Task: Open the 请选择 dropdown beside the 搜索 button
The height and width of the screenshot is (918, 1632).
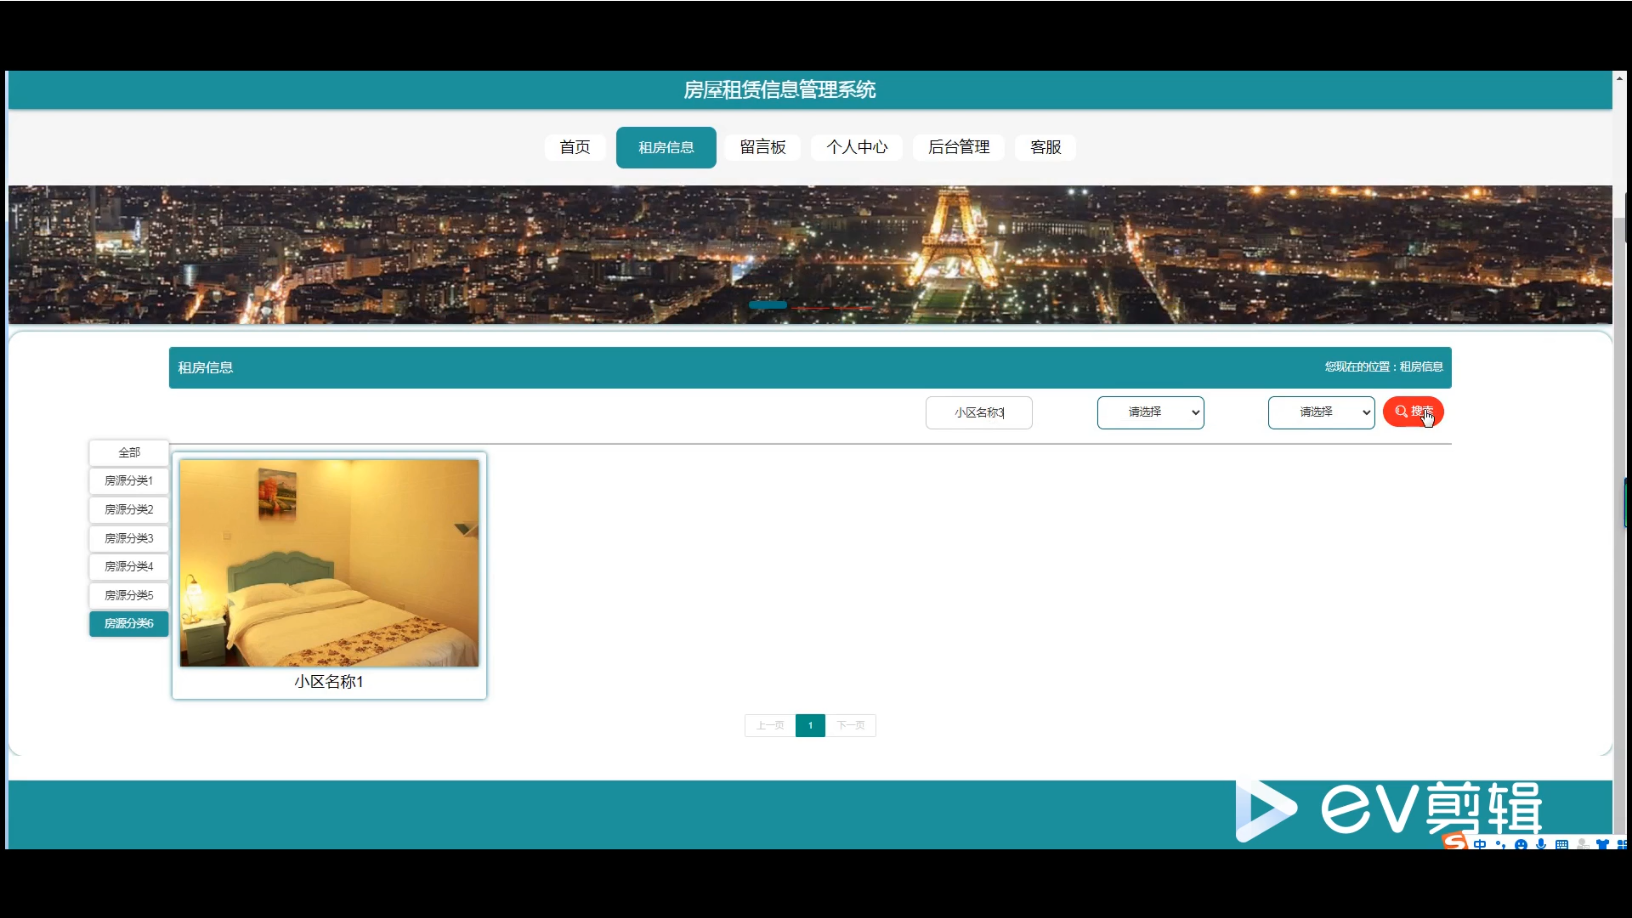Action: click(1321, 412)
